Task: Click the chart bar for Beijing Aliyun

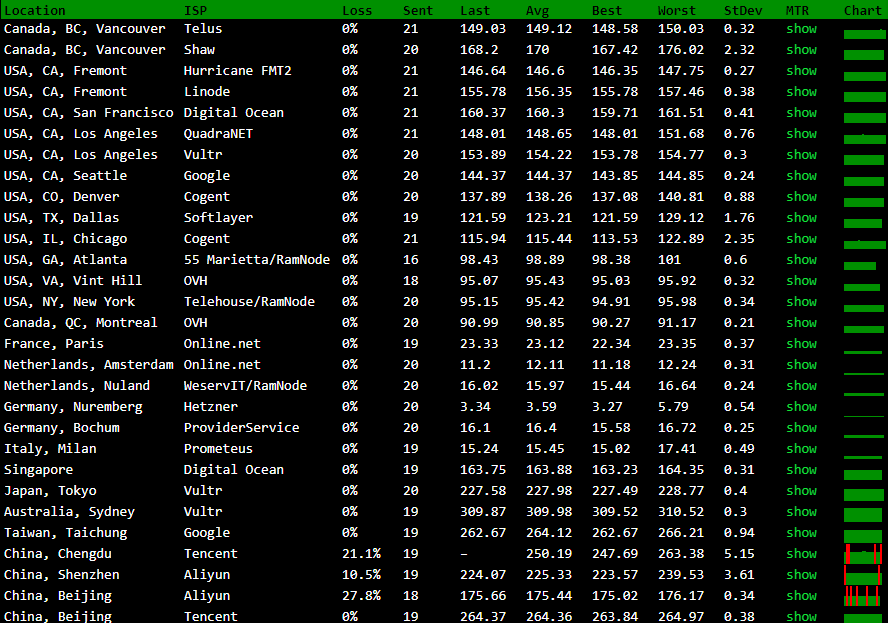Action: click(863, 596)
